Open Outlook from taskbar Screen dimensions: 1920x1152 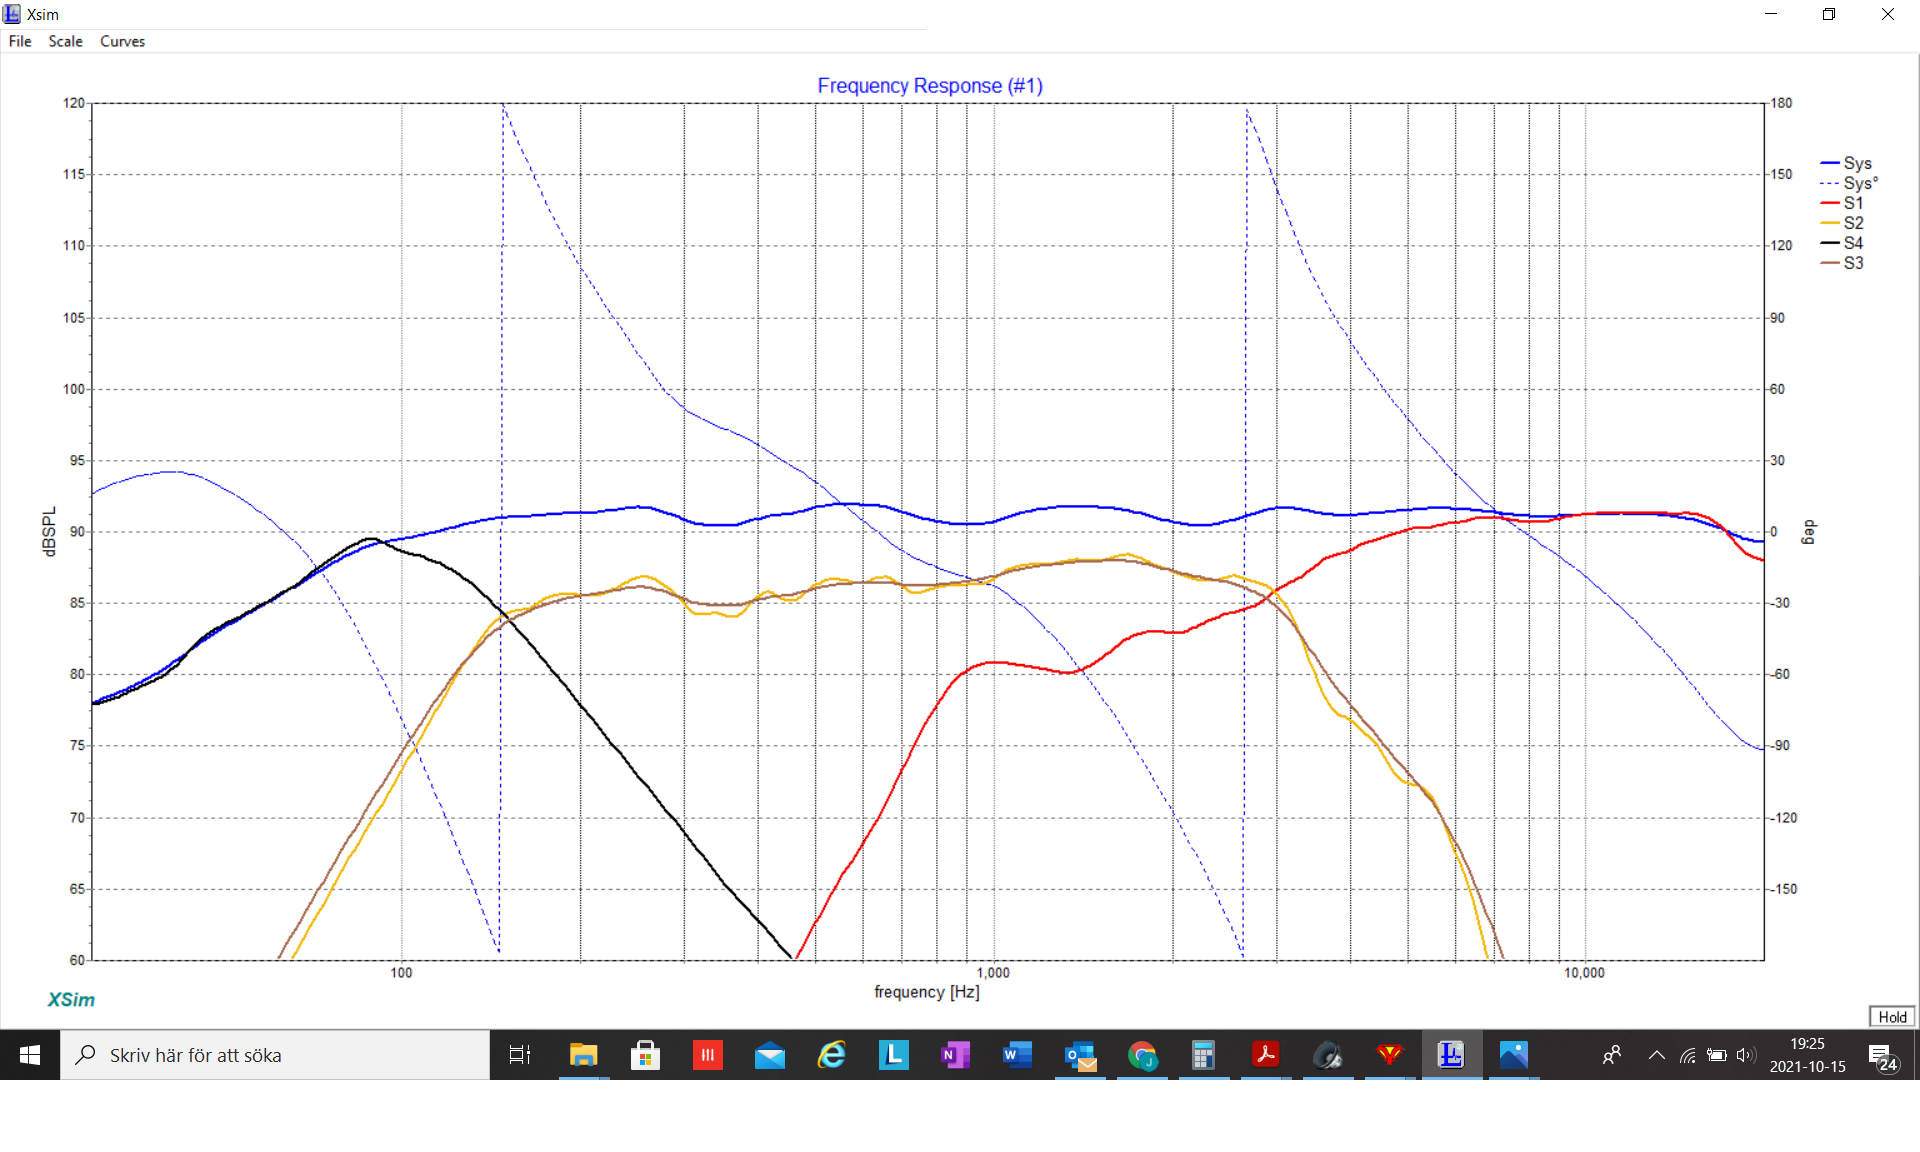pos(1080,1055)
